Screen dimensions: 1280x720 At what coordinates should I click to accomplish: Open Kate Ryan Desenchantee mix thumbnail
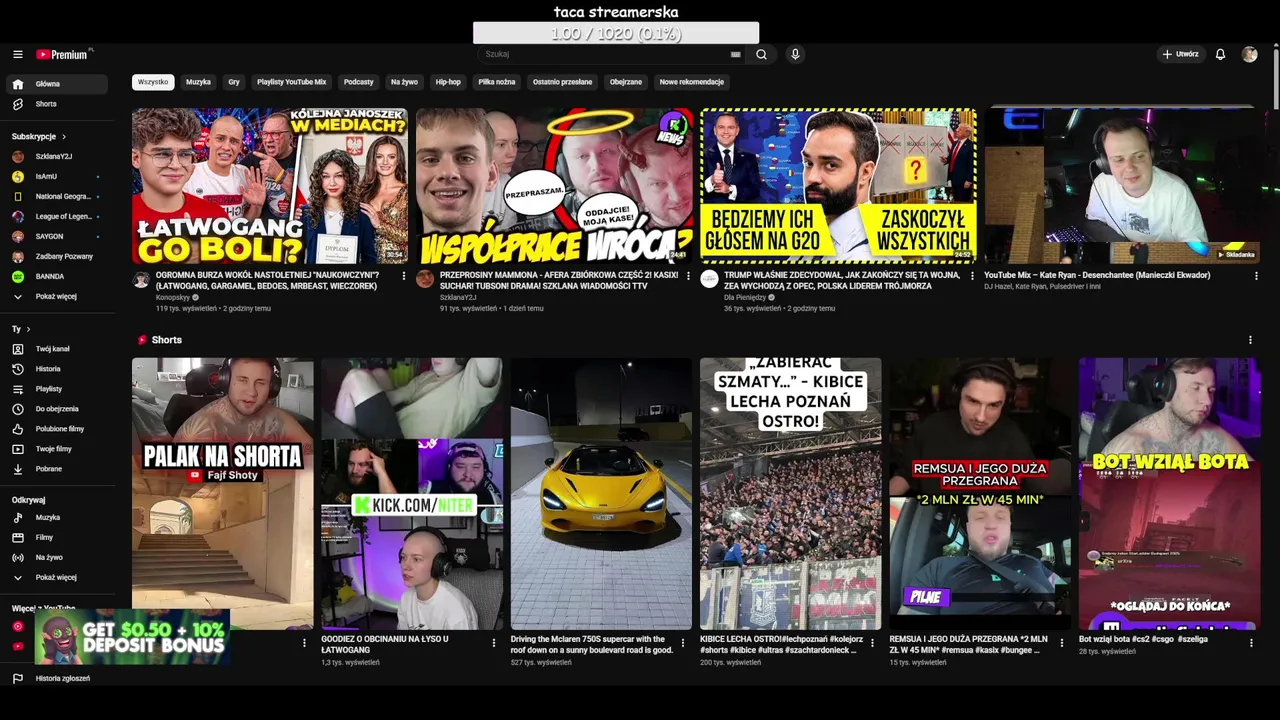tap(1122, 186)
